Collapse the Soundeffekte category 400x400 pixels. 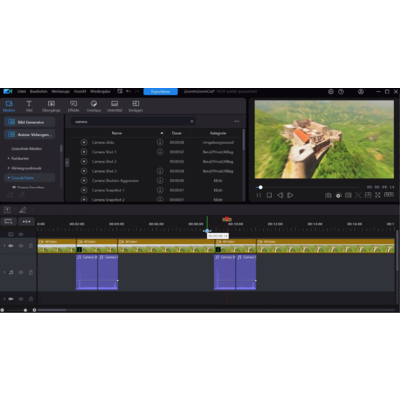pyautogui.click(x=9, y=178)
